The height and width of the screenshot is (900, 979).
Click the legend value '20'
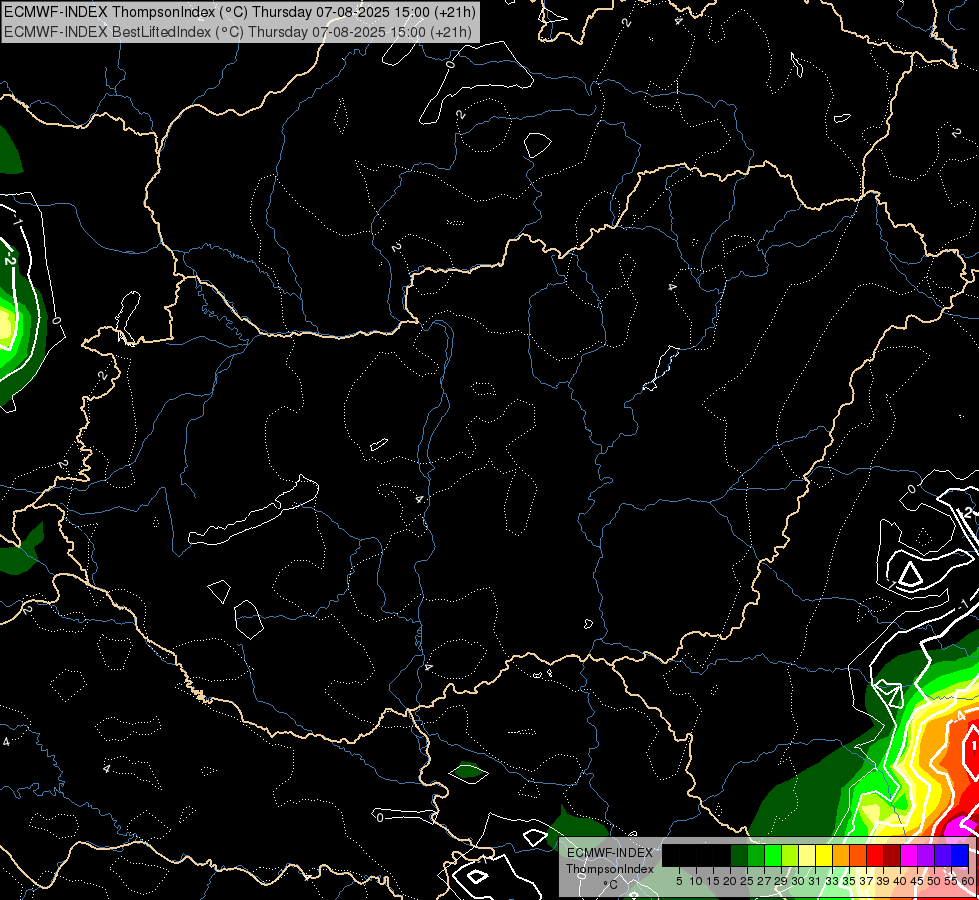point(730,881)
